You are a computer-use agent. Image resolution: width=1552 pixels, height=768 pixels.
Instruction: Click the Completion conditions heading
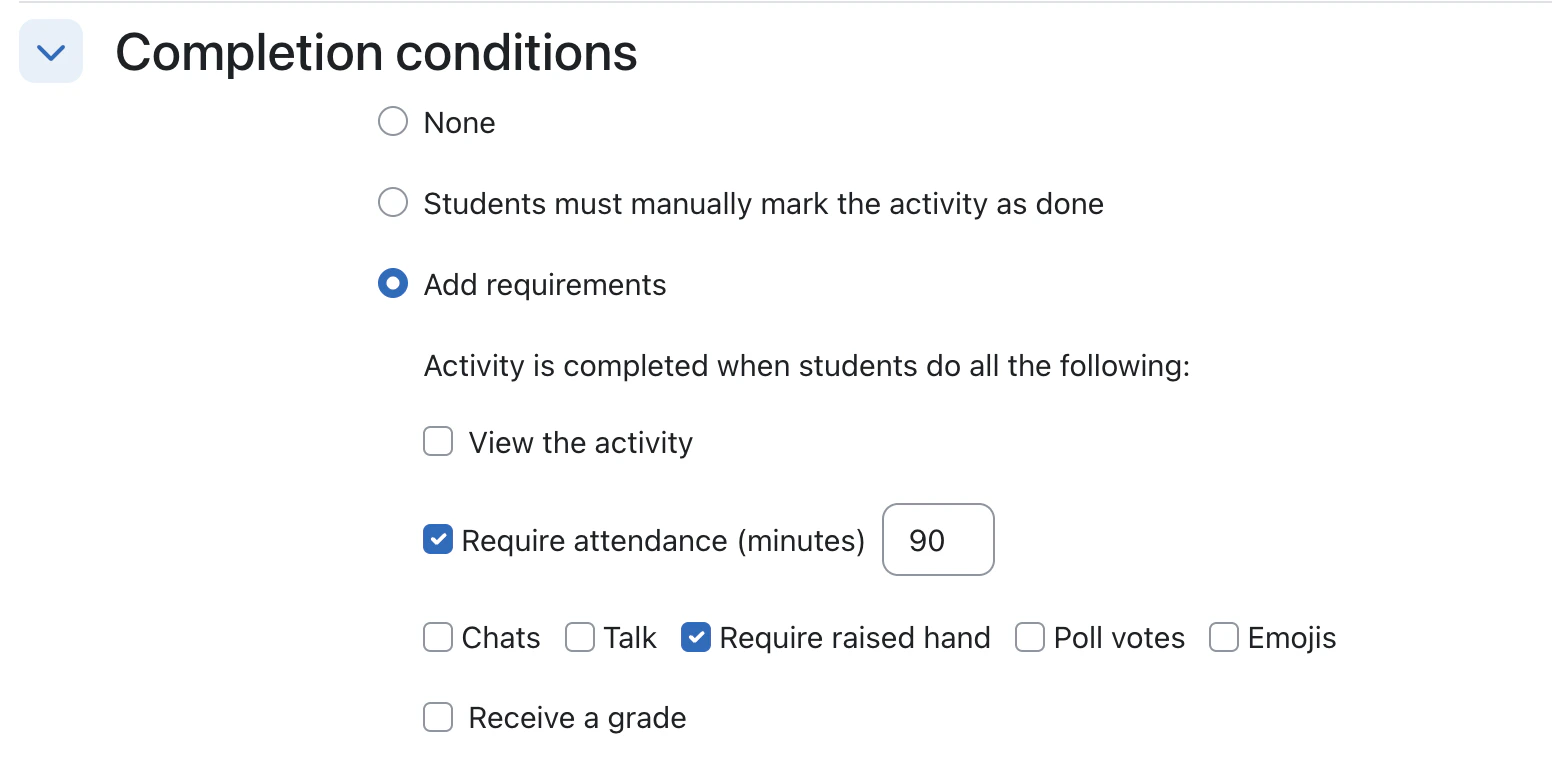click(x=377, y=51)
